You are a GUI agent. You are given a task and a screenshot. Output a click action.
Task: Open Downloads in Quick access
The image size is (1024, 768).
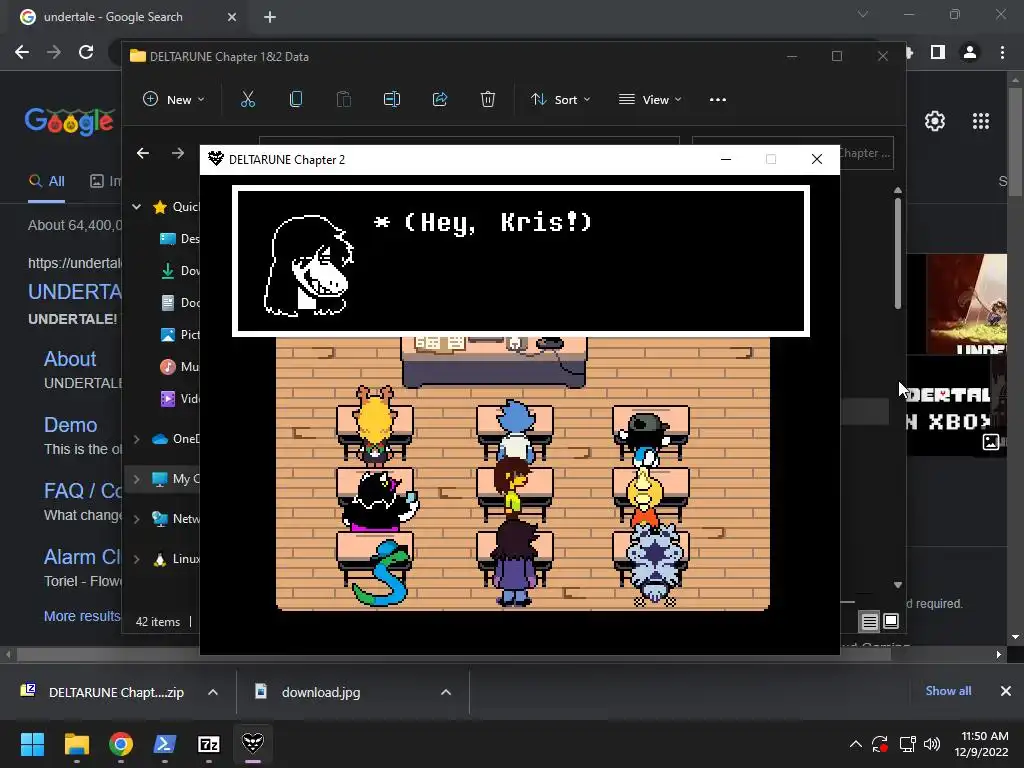[180, 271]
